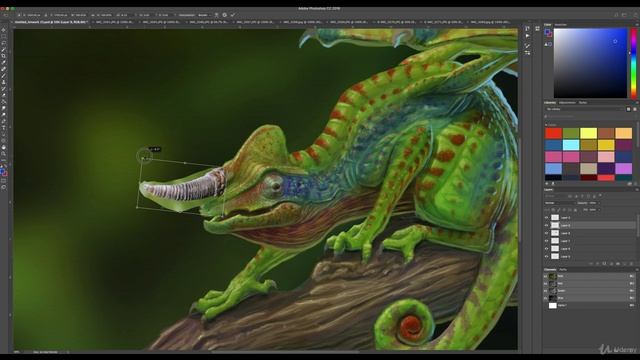
Task: Add a layer mask from Layers panel footer
Action: click(x=604, y=264)
